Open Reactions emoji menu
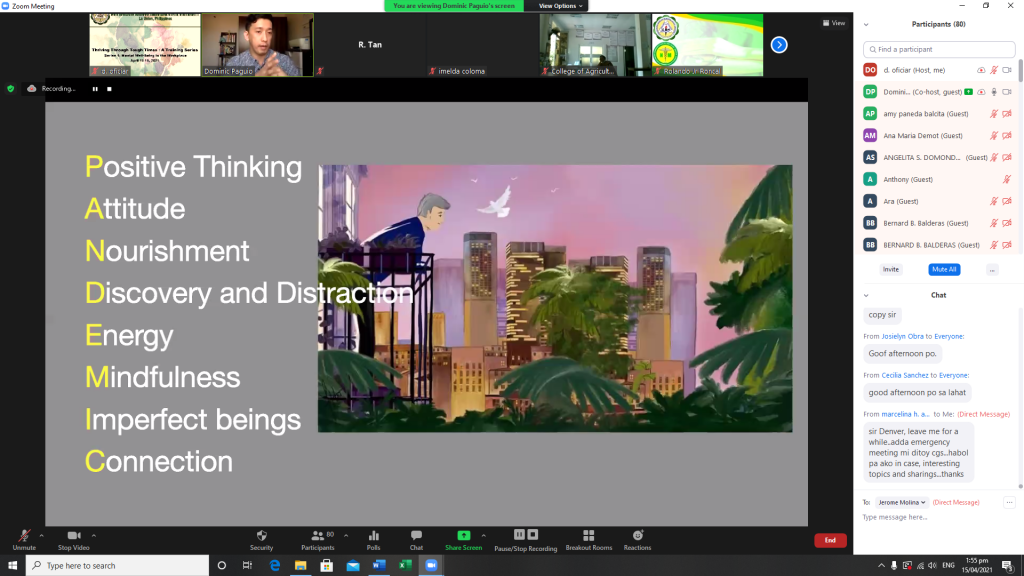This screenshot has width=1024, height=576. click(x=637, y=539)
